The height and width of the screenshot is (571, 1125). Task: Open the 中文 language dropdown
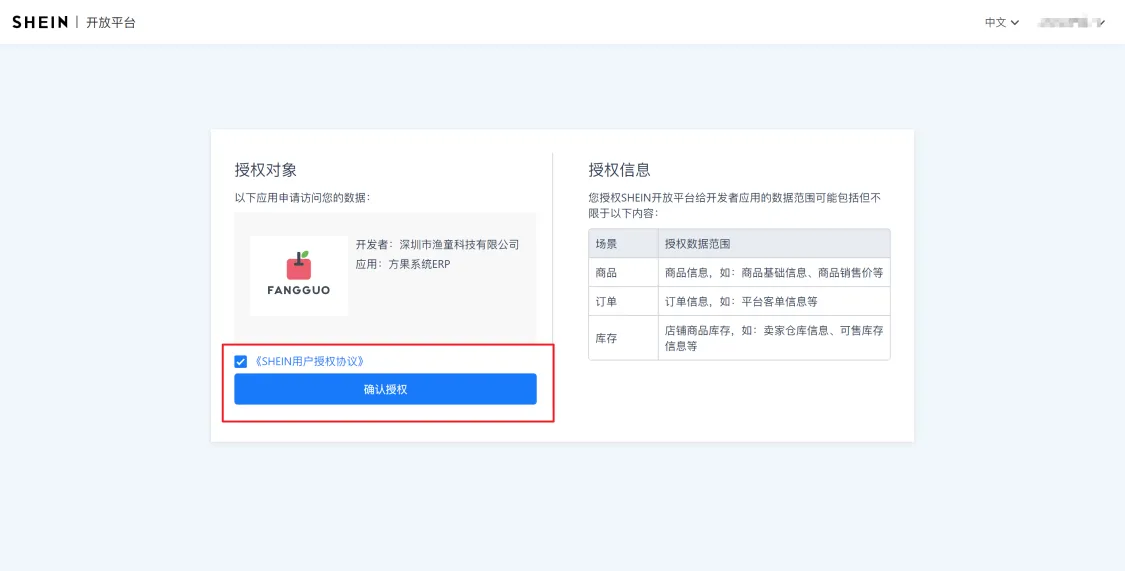coord(1002,22)
